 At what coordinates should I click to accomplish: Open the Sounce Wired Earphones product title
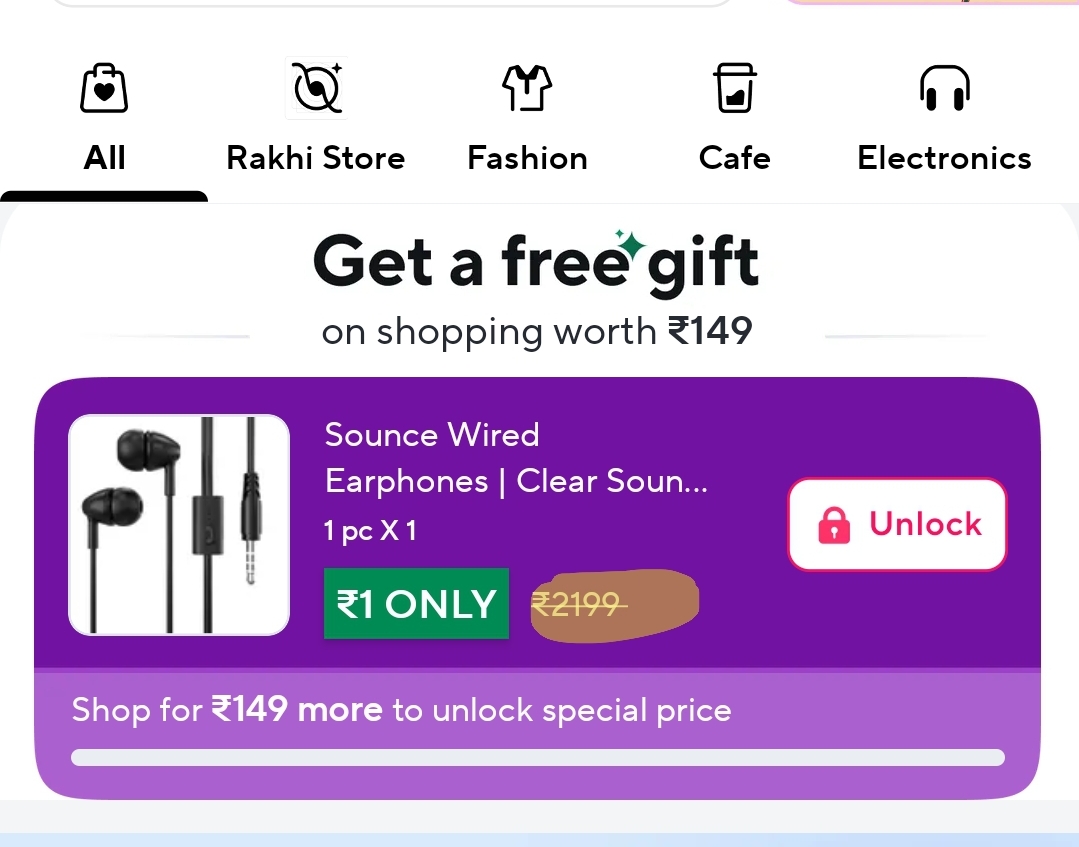pos(515,458)
